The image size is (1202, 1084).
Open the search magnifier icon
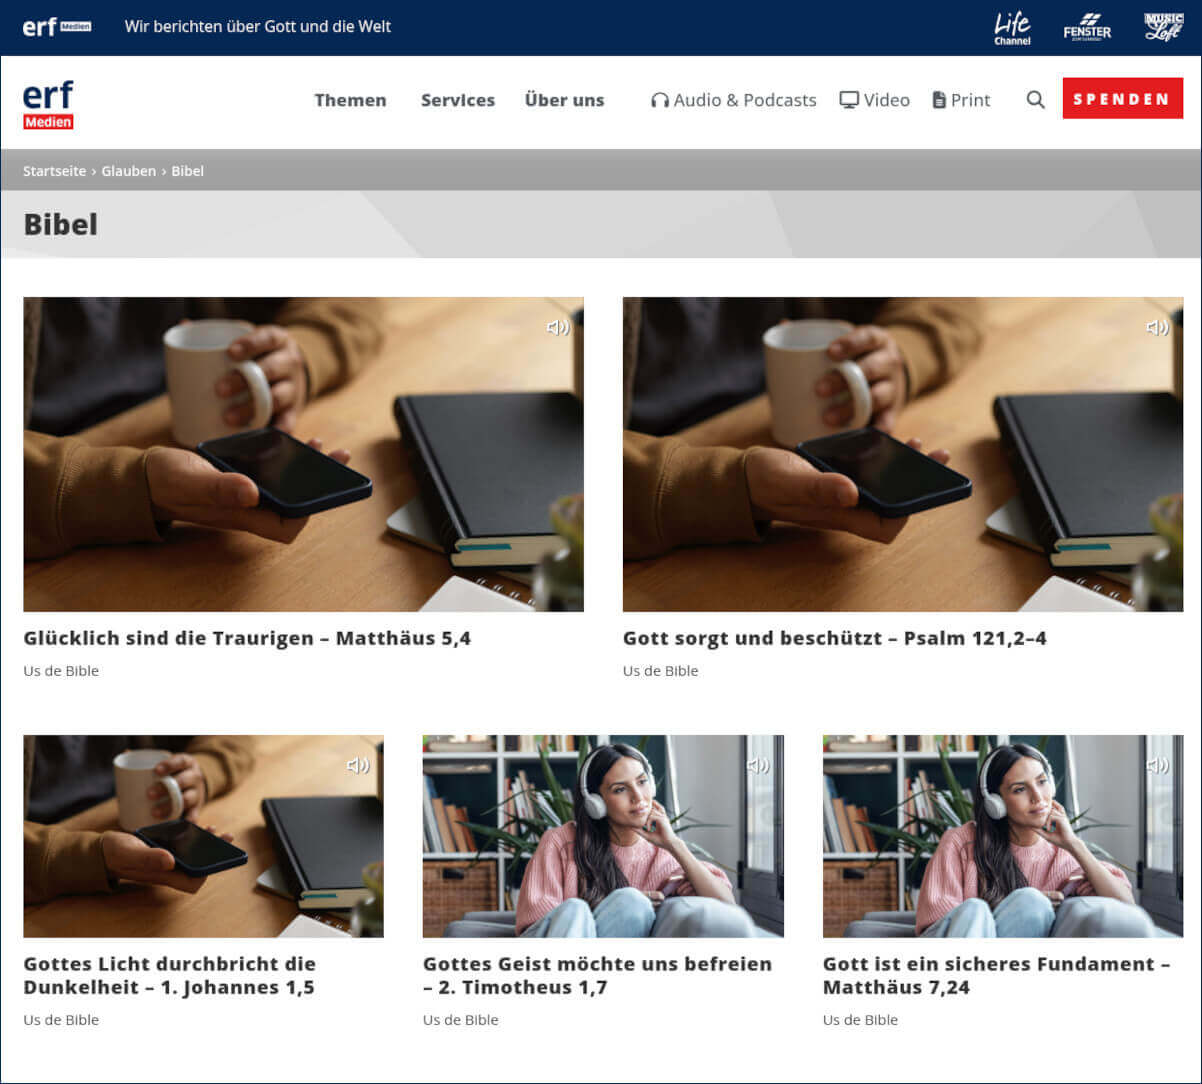pyautogui.click(x=1035, y=99)
